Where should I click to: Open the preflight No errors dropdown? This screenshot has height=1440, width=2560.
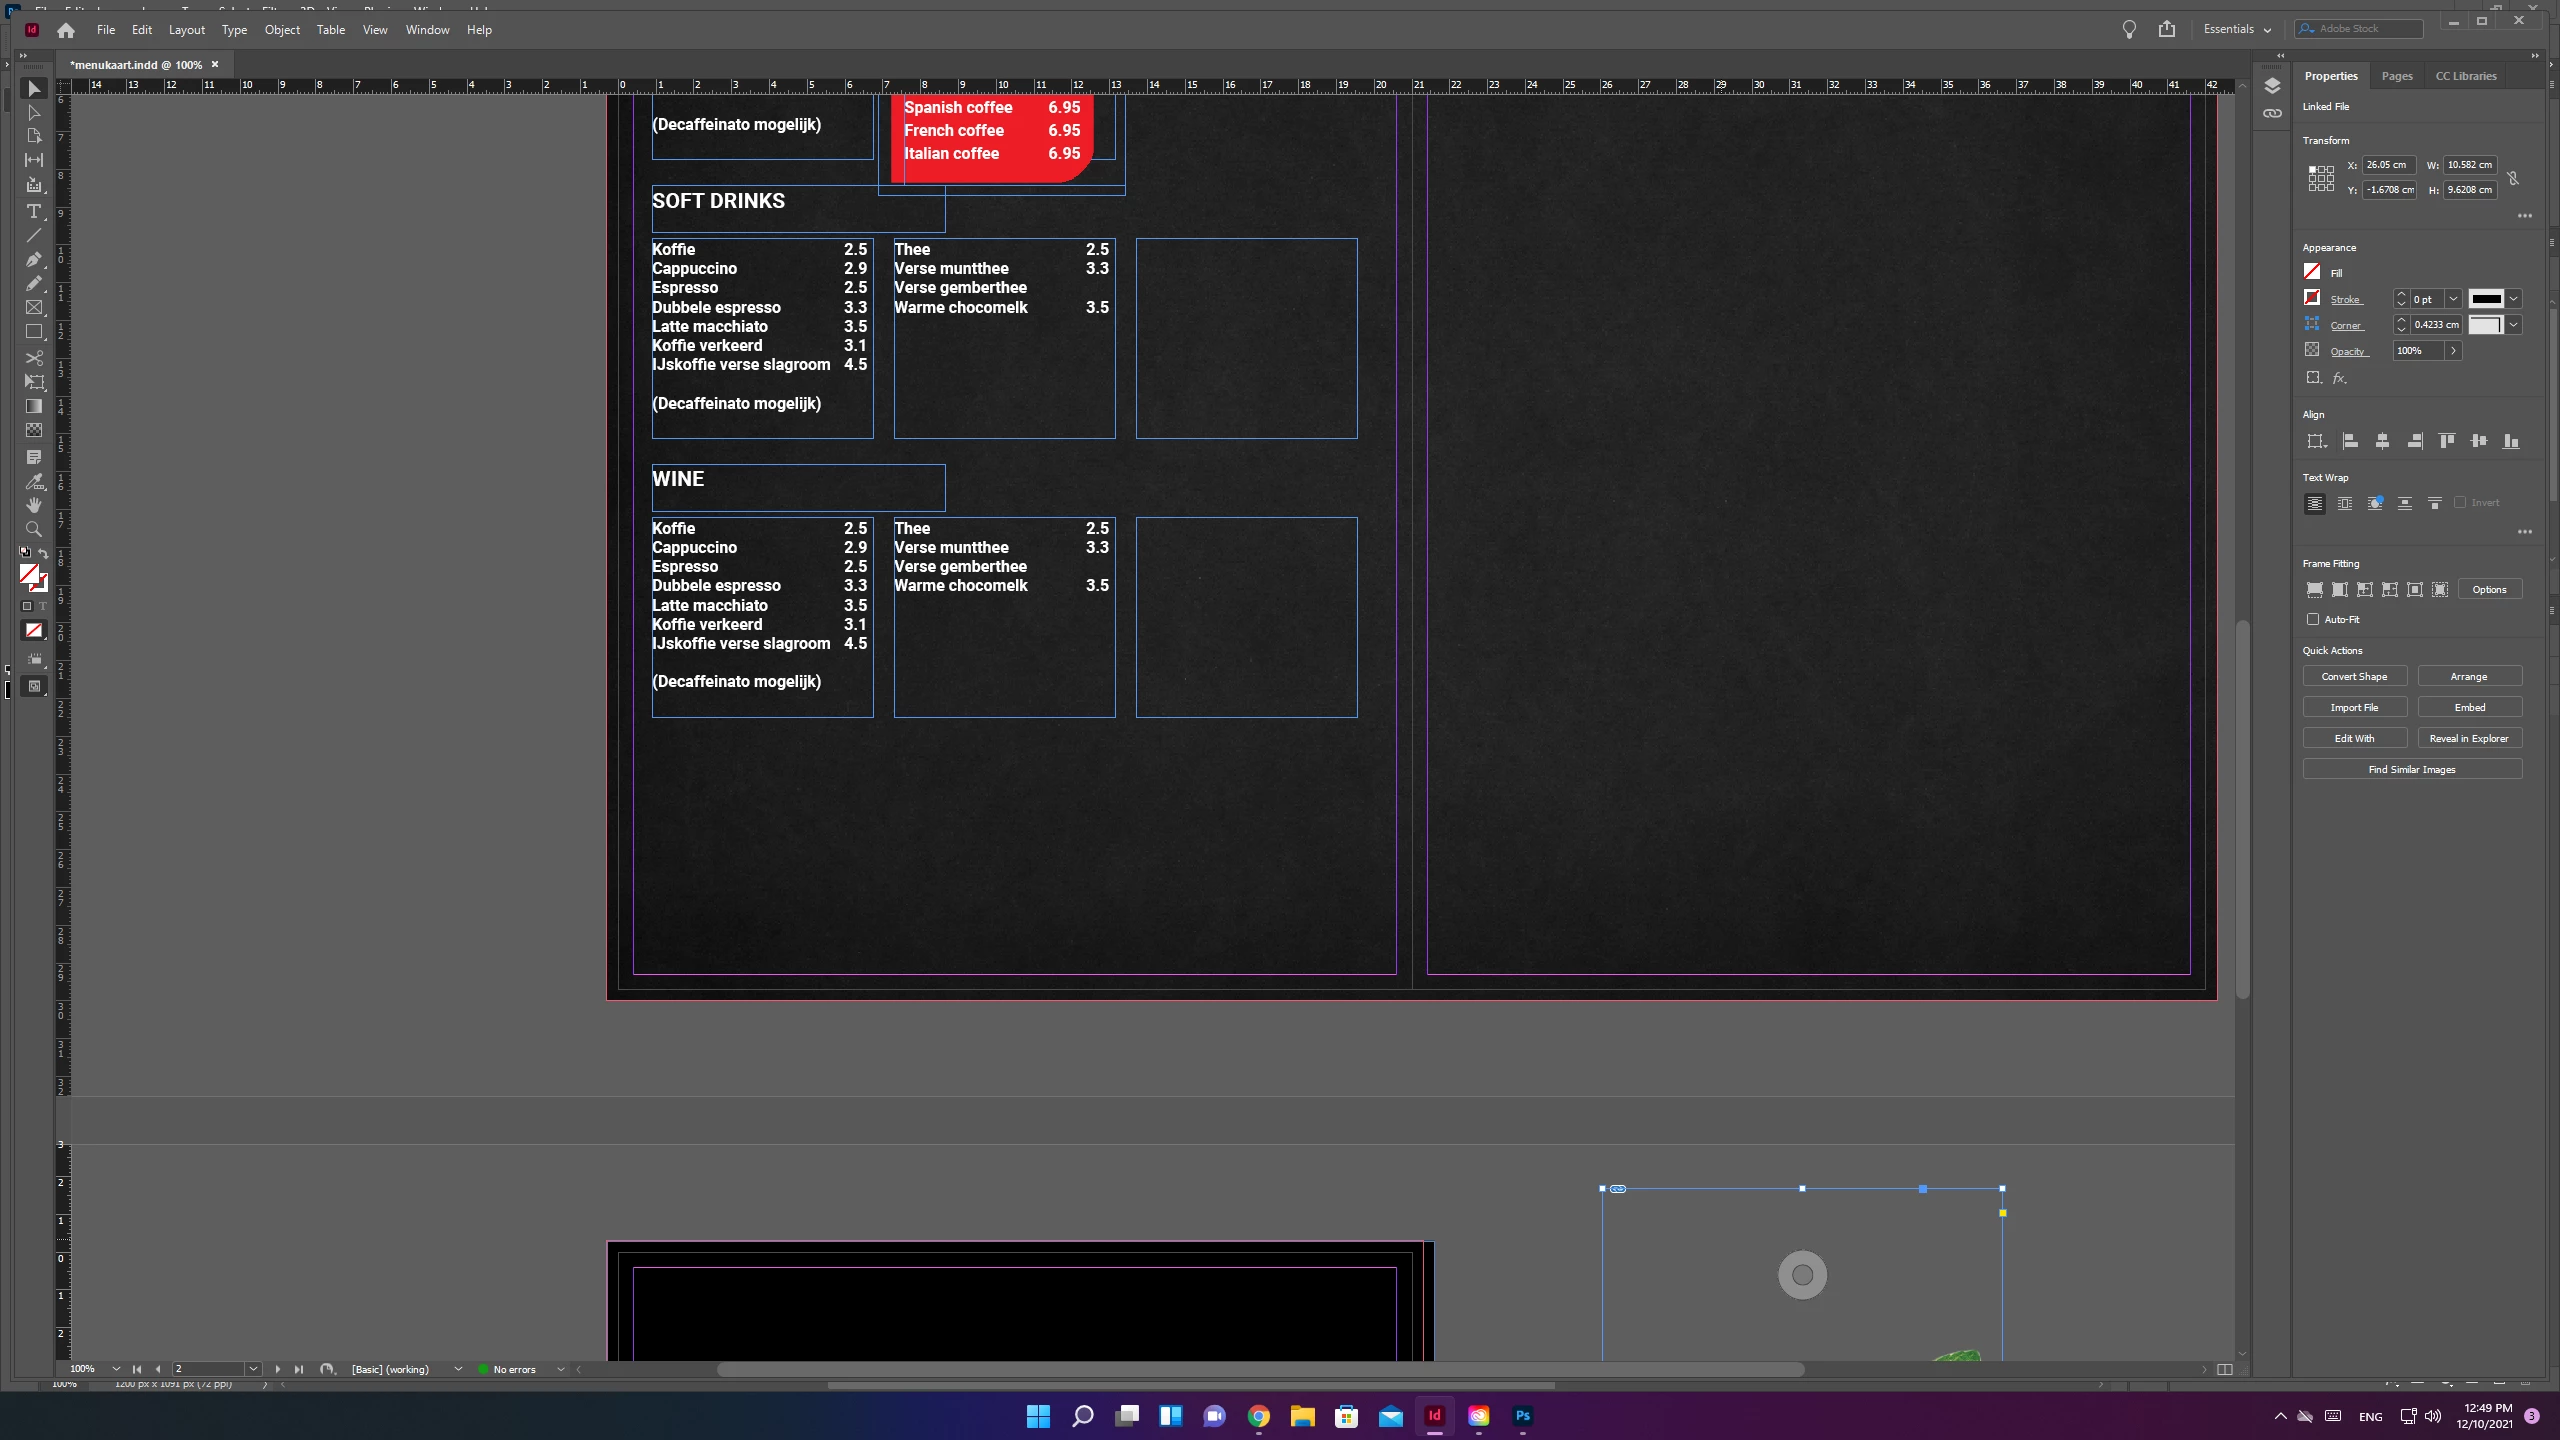pyautogui.click(x=560, y=1369)
